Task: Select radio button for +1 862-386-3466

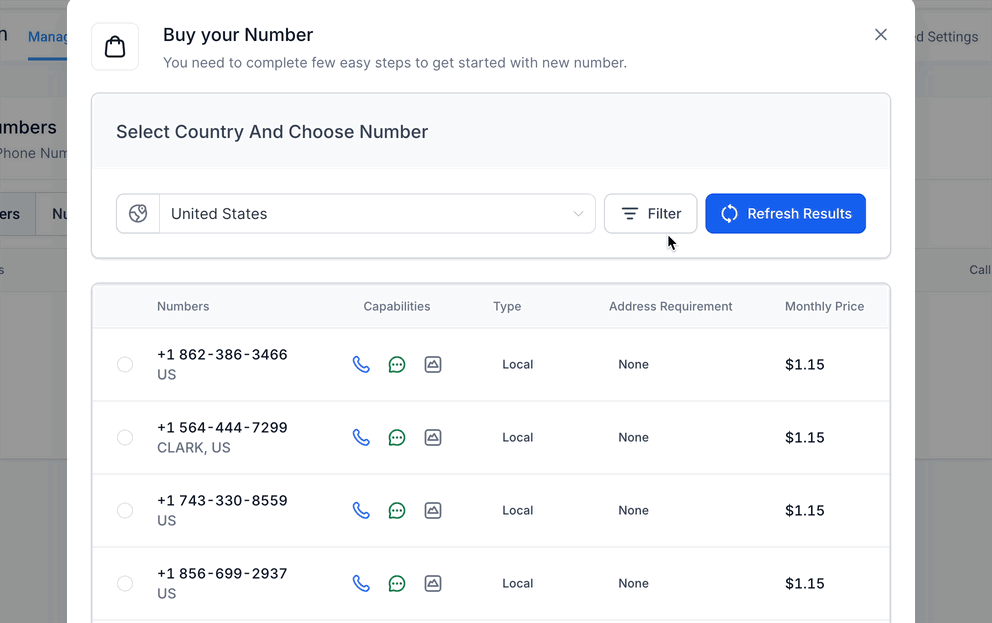Action: 125,364
